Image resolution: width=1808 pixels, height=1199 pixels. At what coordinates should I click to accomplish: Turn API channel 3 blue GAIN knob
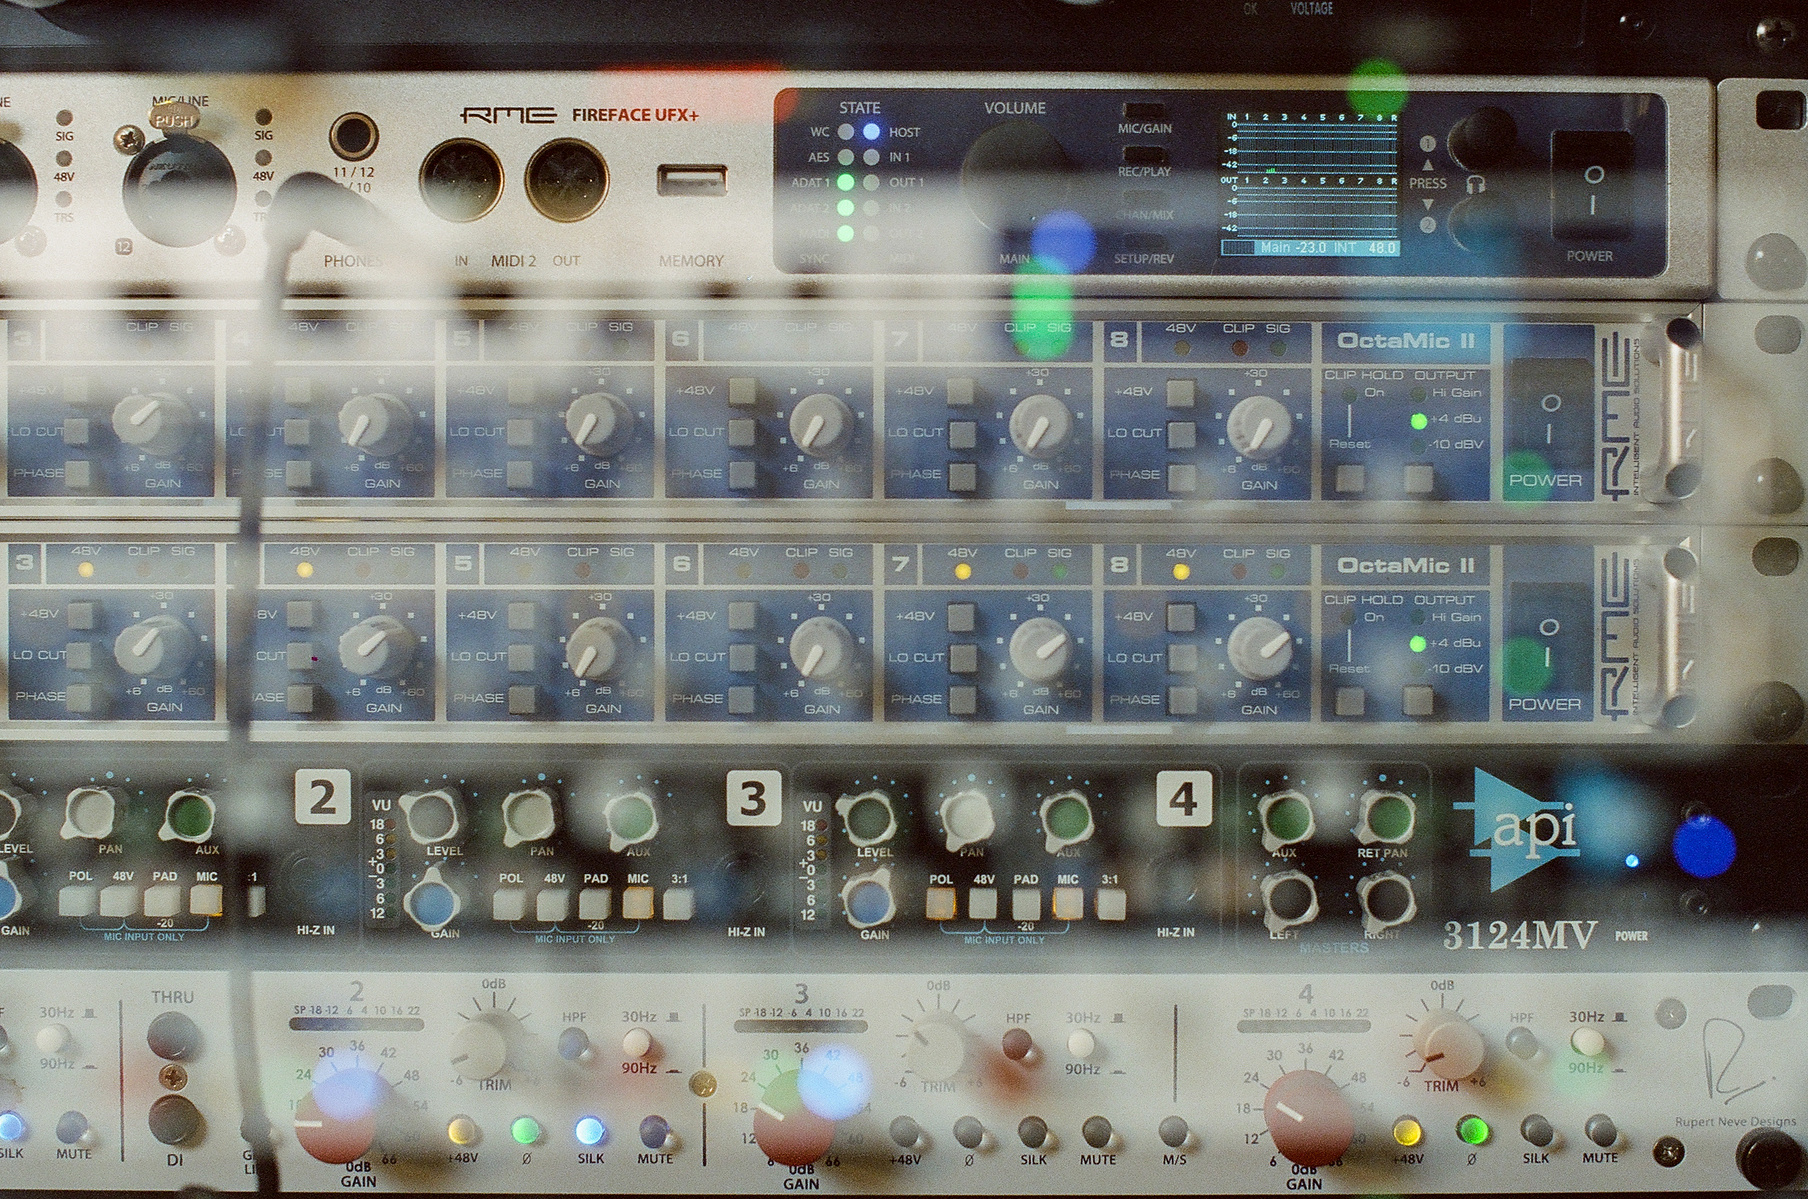click(x=869, y=902)
